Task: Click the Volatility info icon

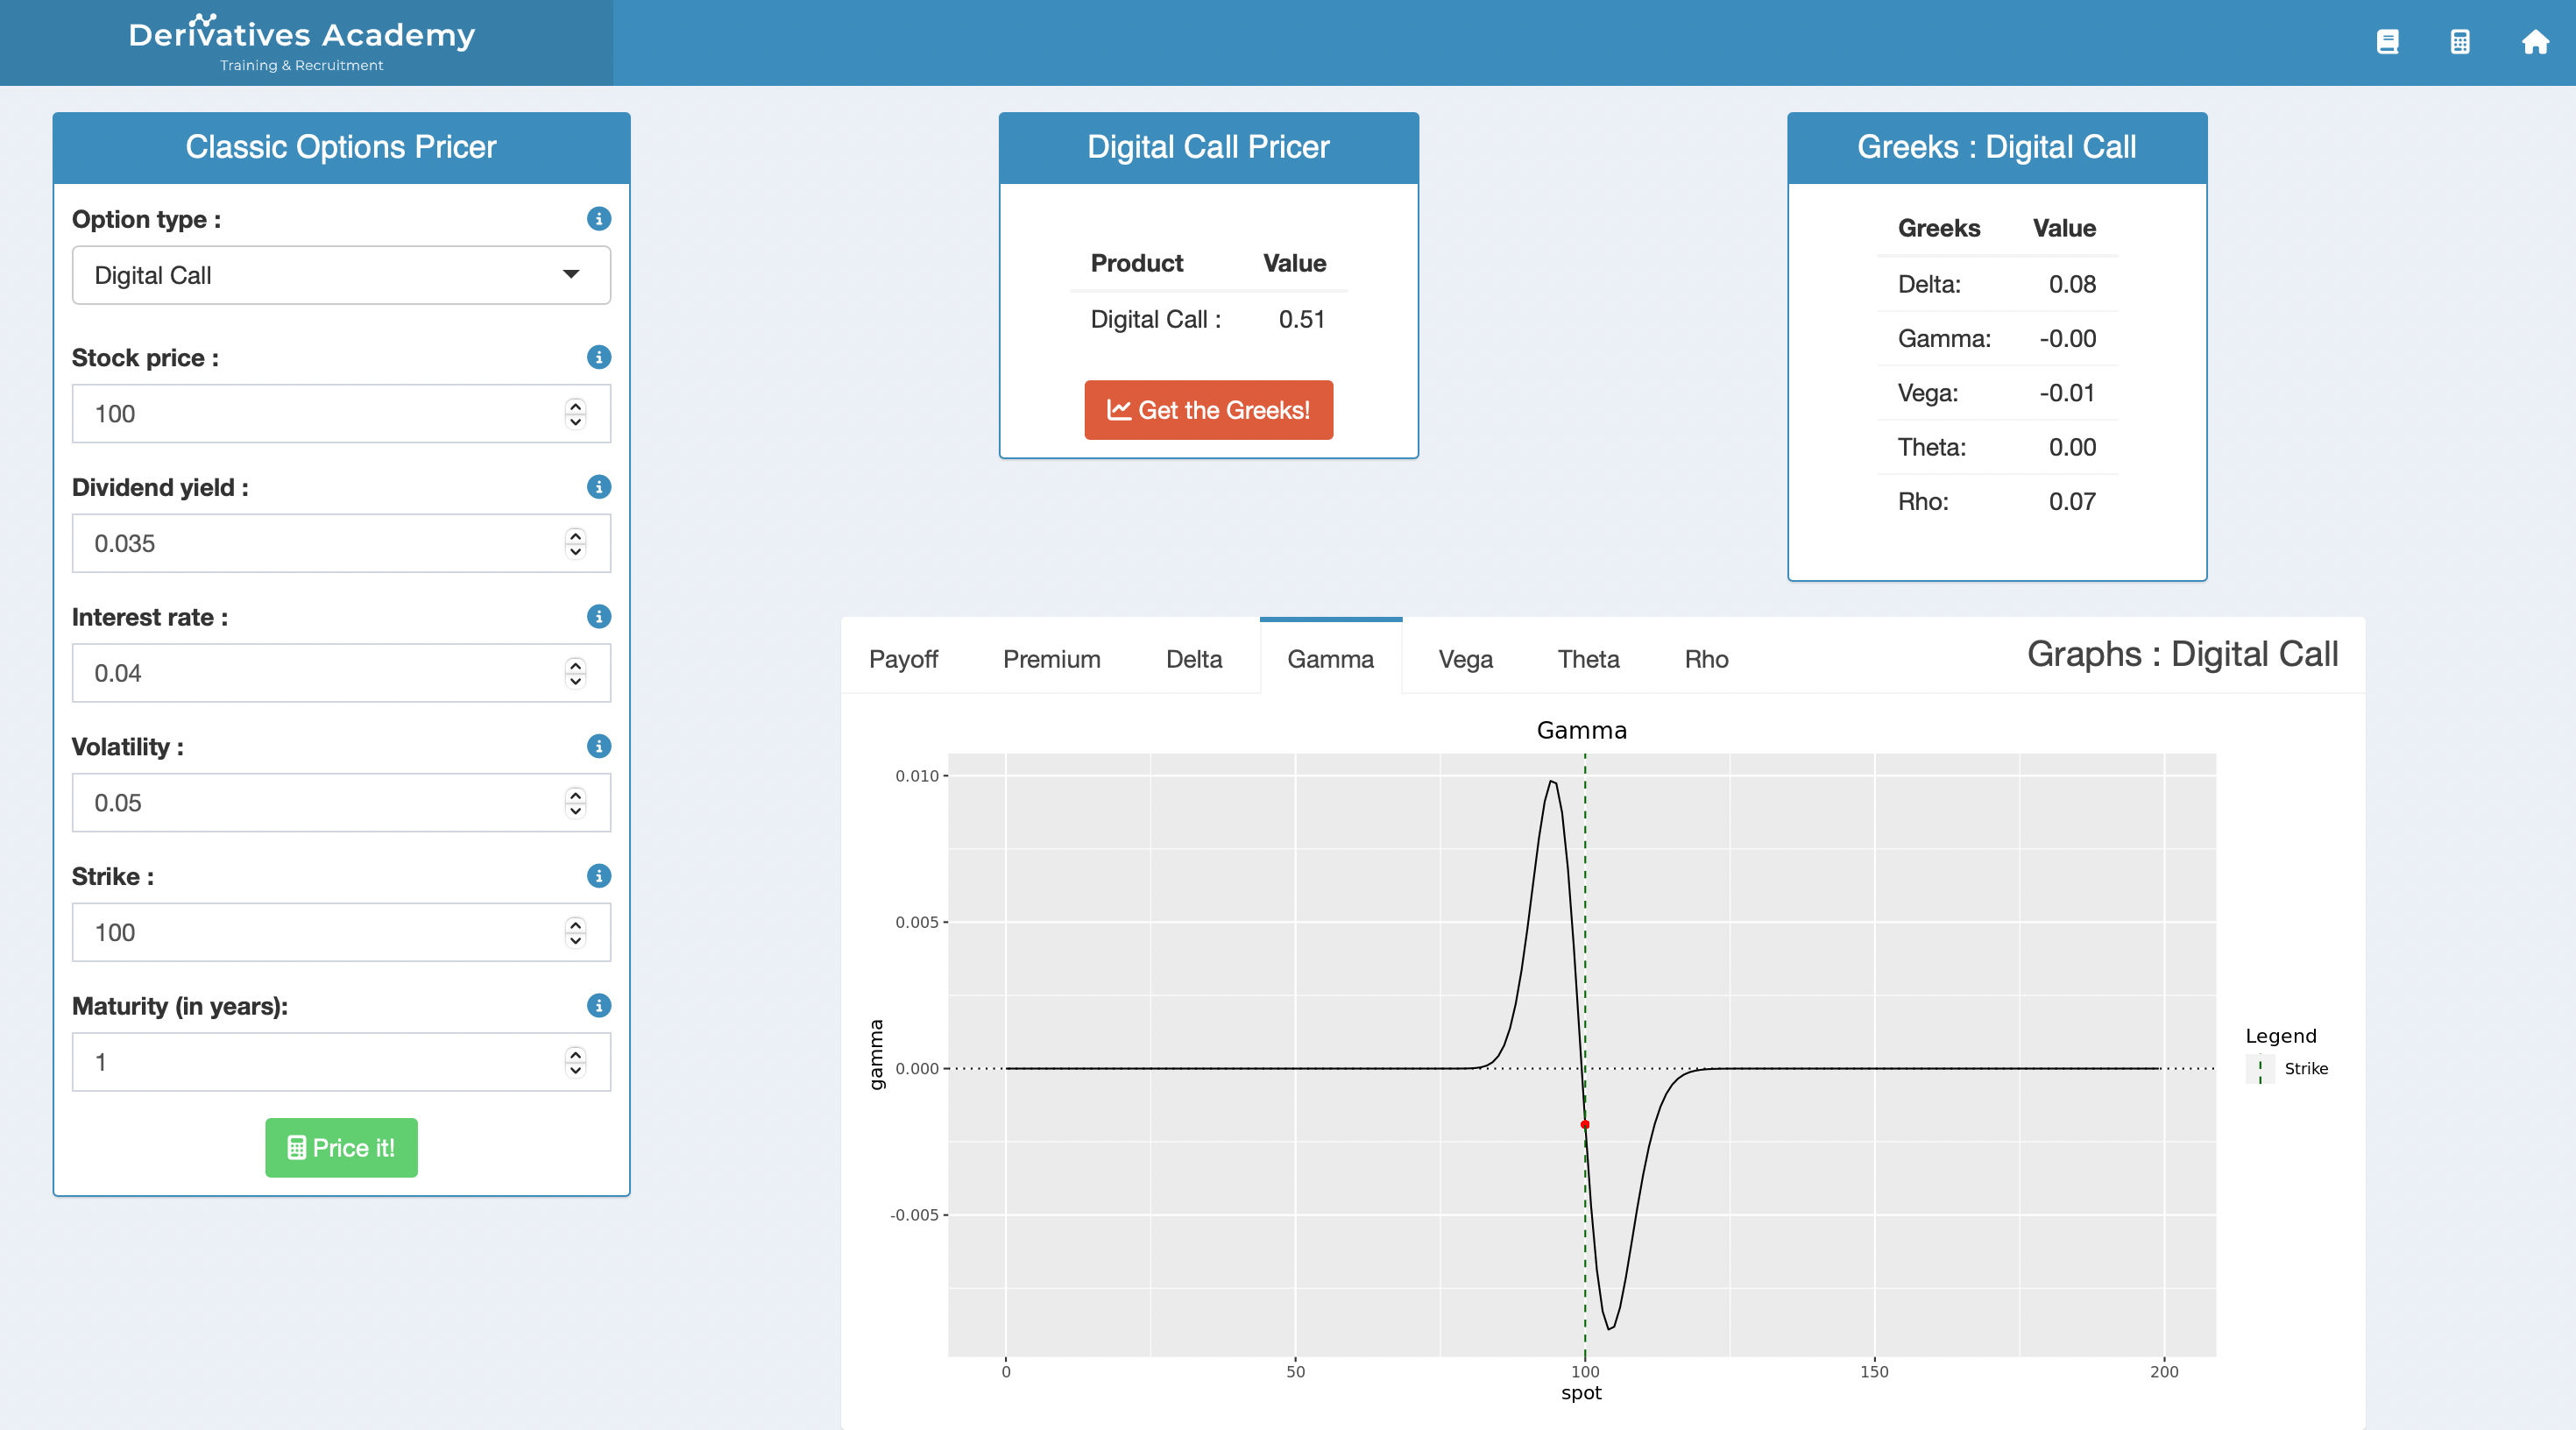Action: (x=598, y=746)
